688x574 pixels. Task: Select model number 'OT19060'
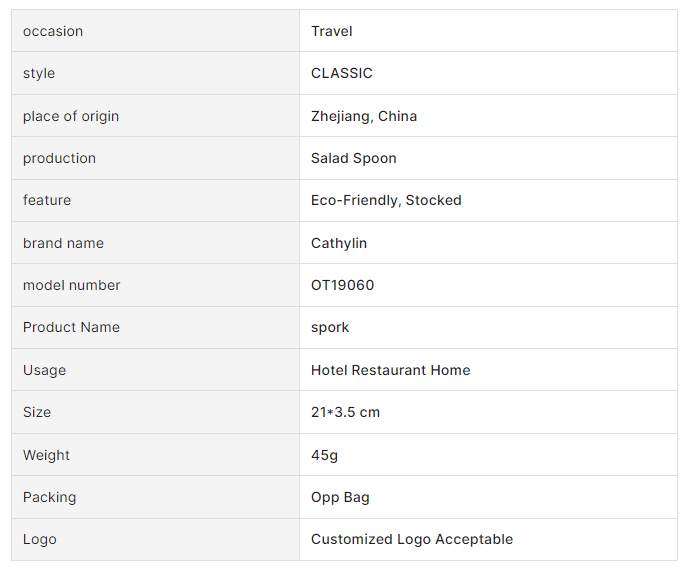coord(343,285)
